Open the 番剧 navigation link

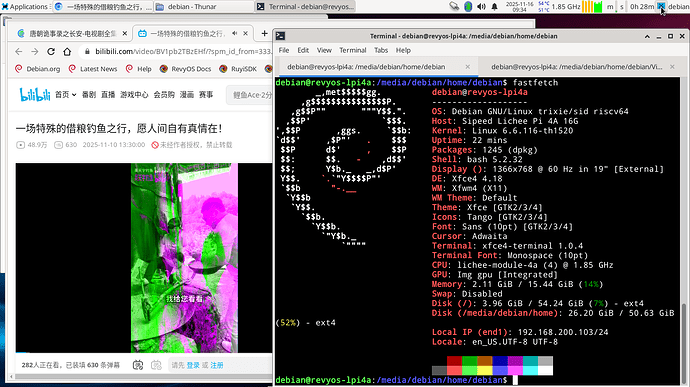click(89, 95)
